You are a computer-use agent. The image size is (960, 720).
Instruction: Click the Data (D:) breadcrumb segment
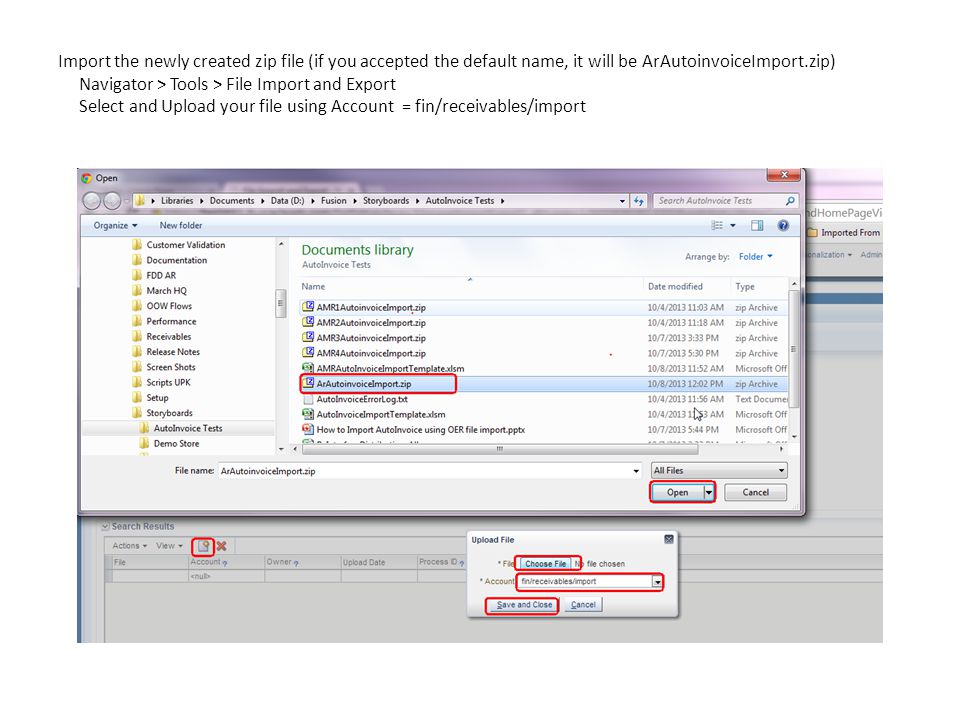[x=287, y=200]
